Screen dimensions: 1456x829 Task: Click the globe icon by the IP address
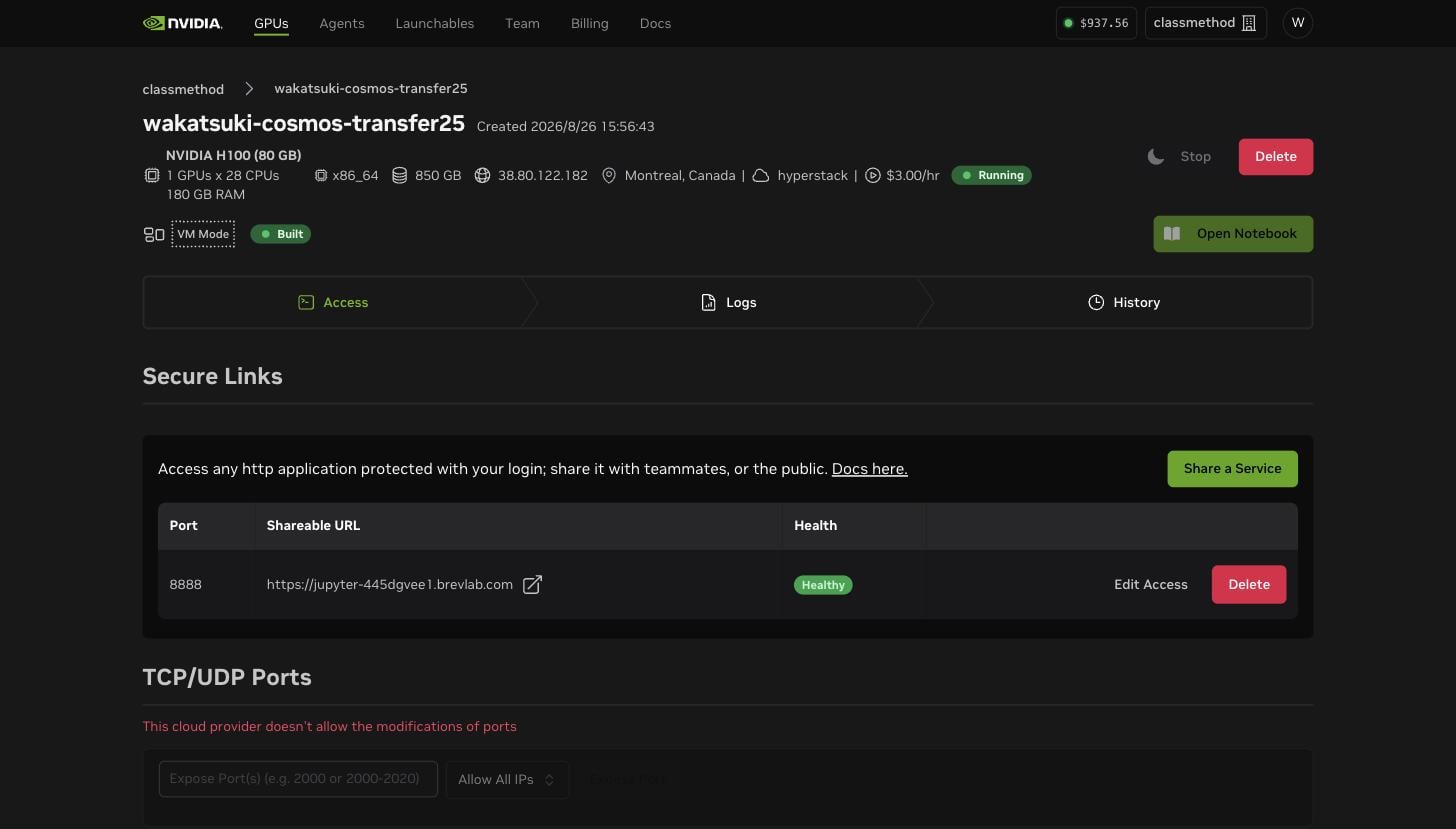[x=482, y=175]
